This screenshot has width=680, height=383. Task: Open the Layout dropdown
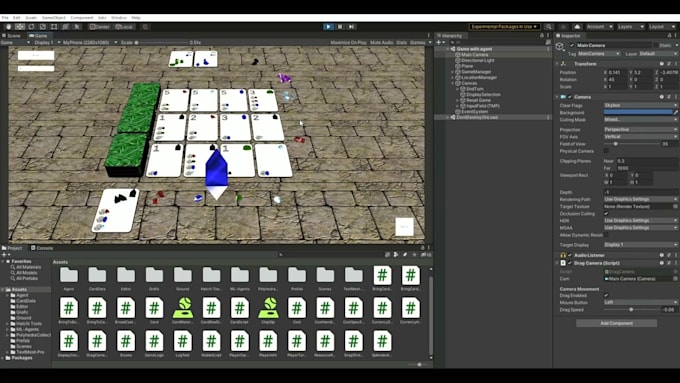(x=662, y=26)
